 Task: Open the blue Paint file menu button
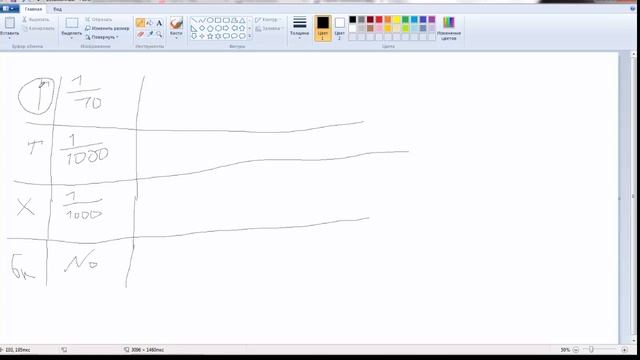tap(9, 9)
